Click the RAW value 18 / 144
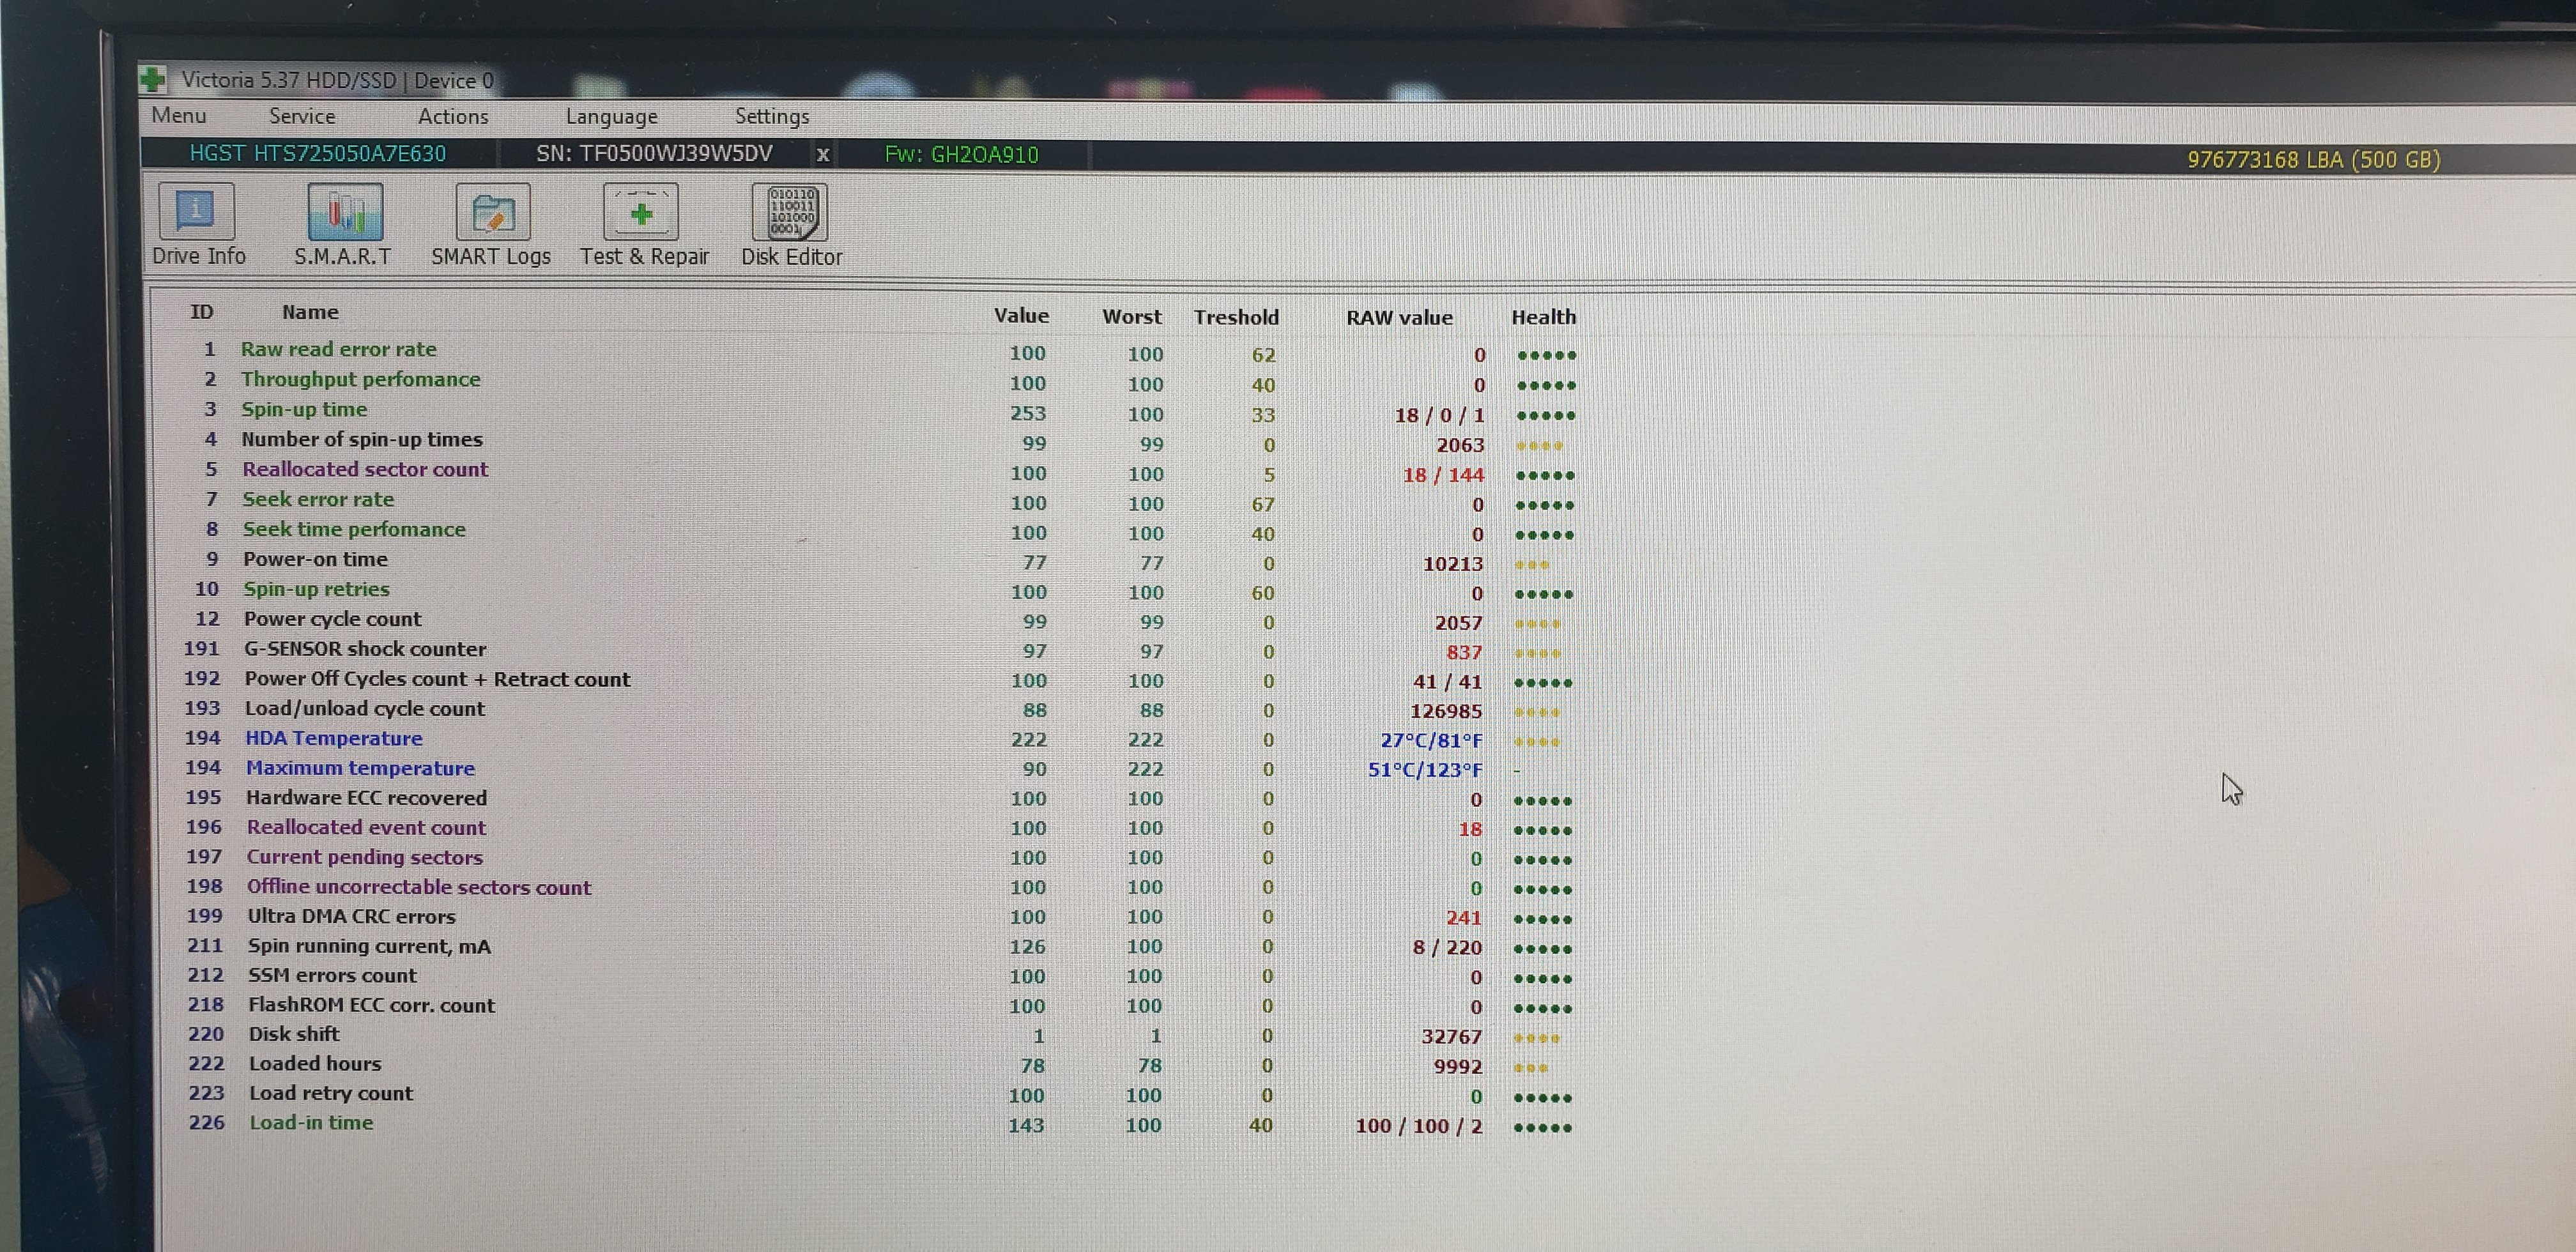This screenshot has width=2576, height=1252. (1443, 475)
